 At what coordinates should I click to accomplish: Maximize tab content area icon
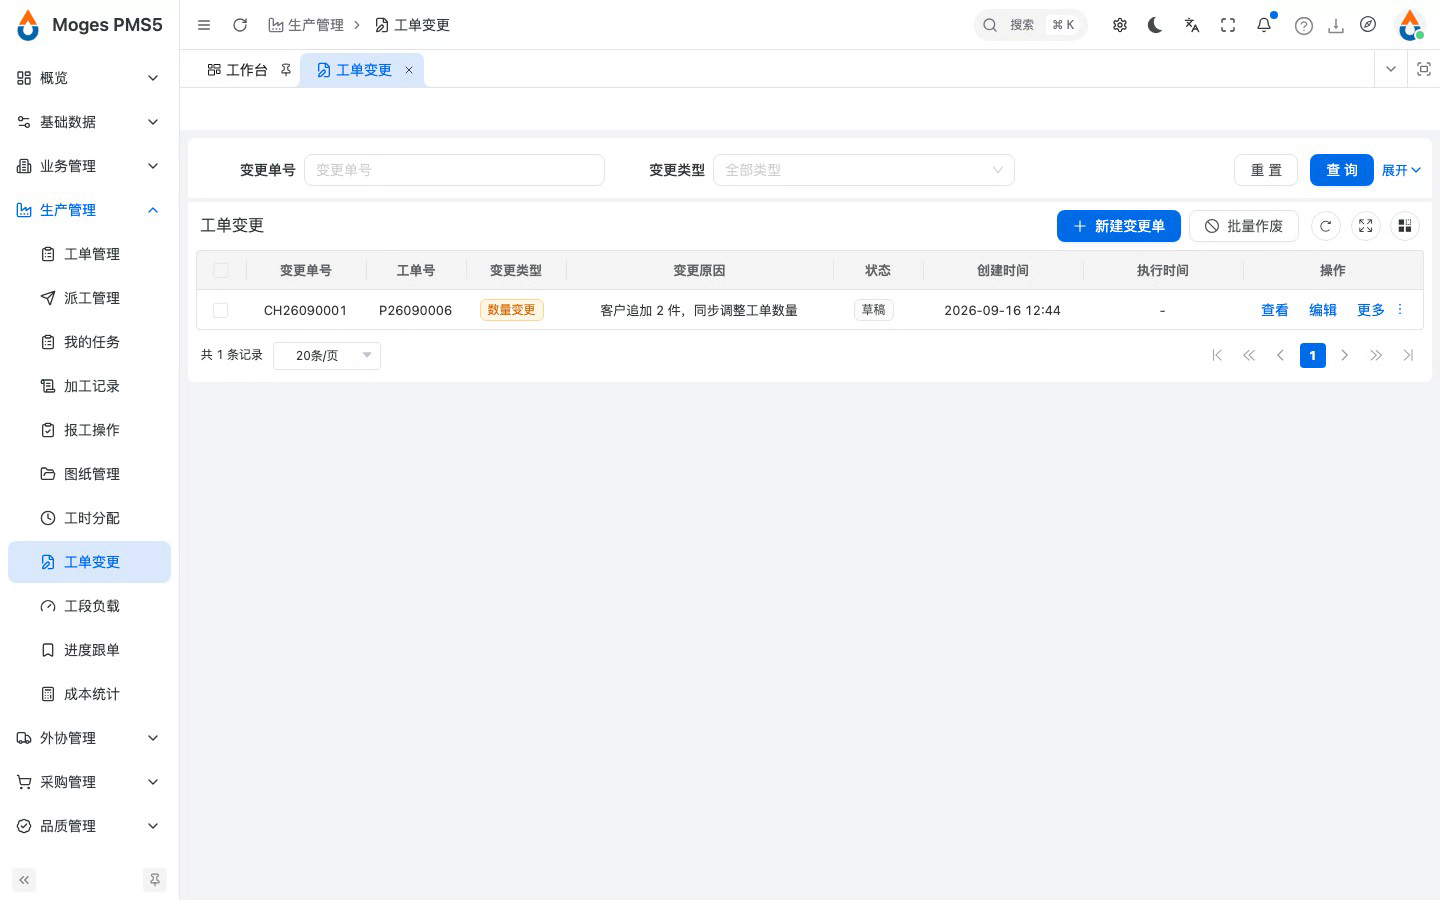pos(1424,69)
